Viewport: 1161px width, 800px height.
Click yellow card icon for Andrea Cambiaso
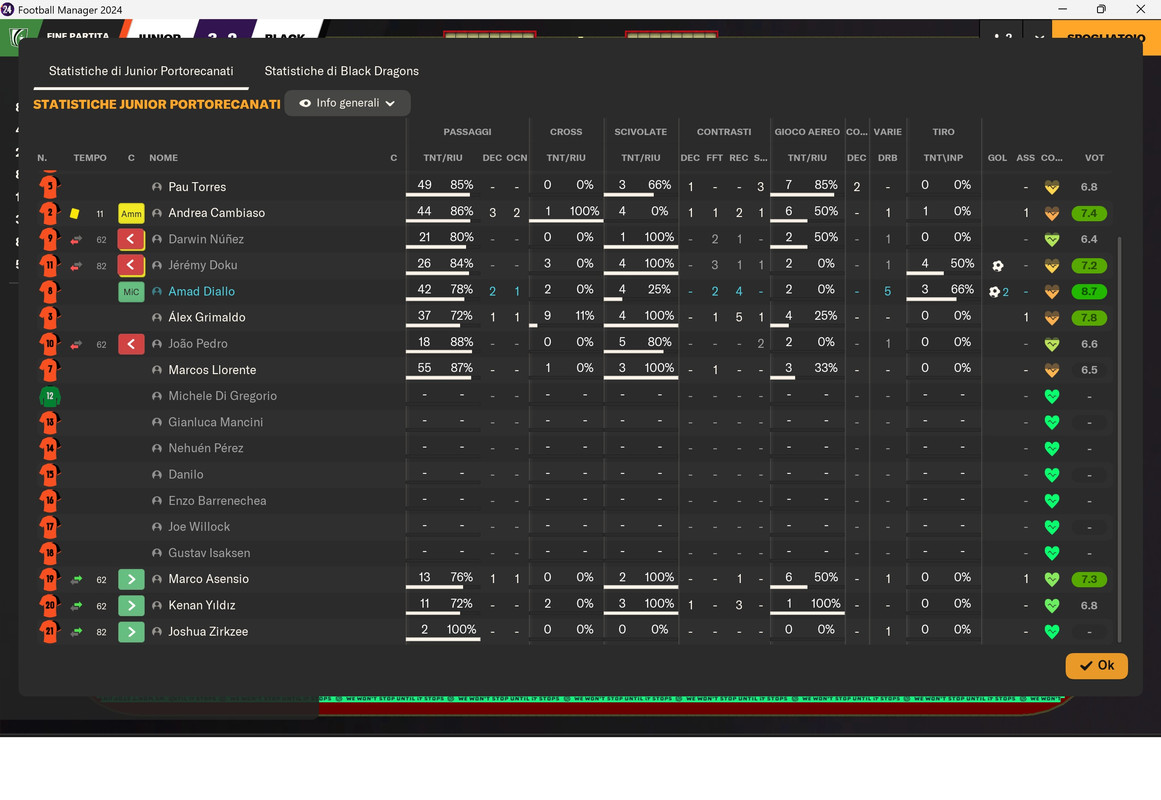[x=75, y=213]
